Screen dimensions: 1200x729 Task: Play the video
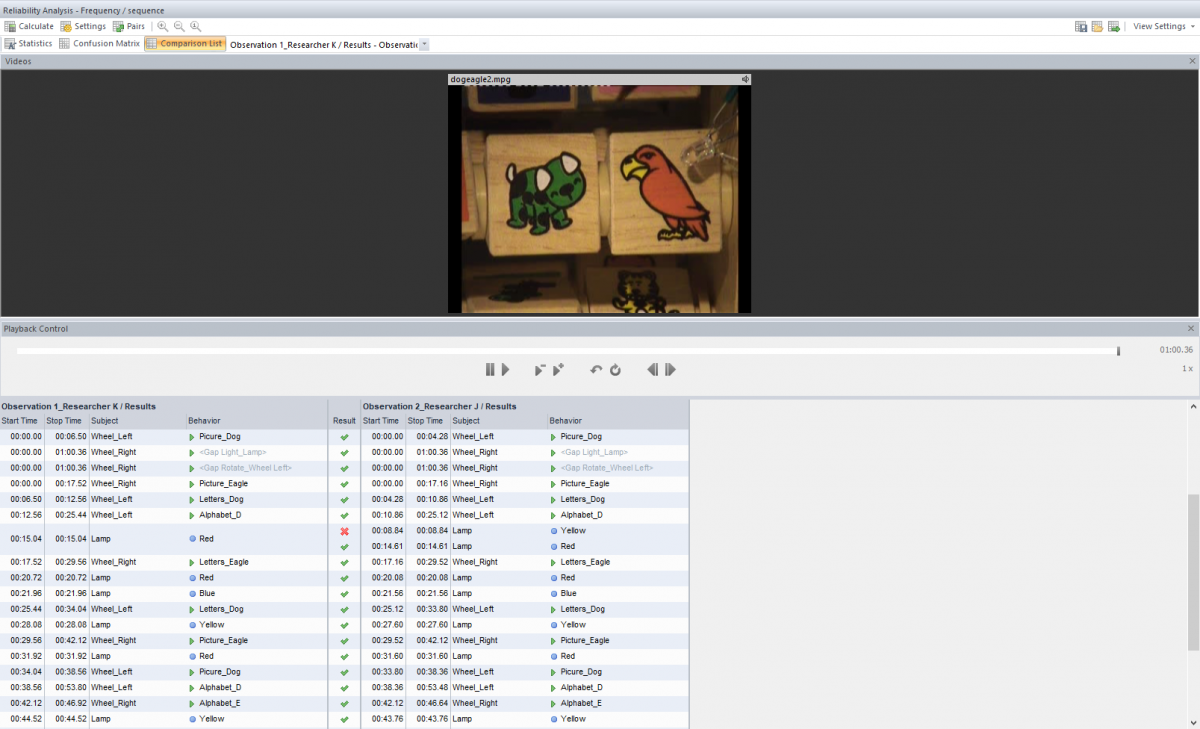point(506,370)
